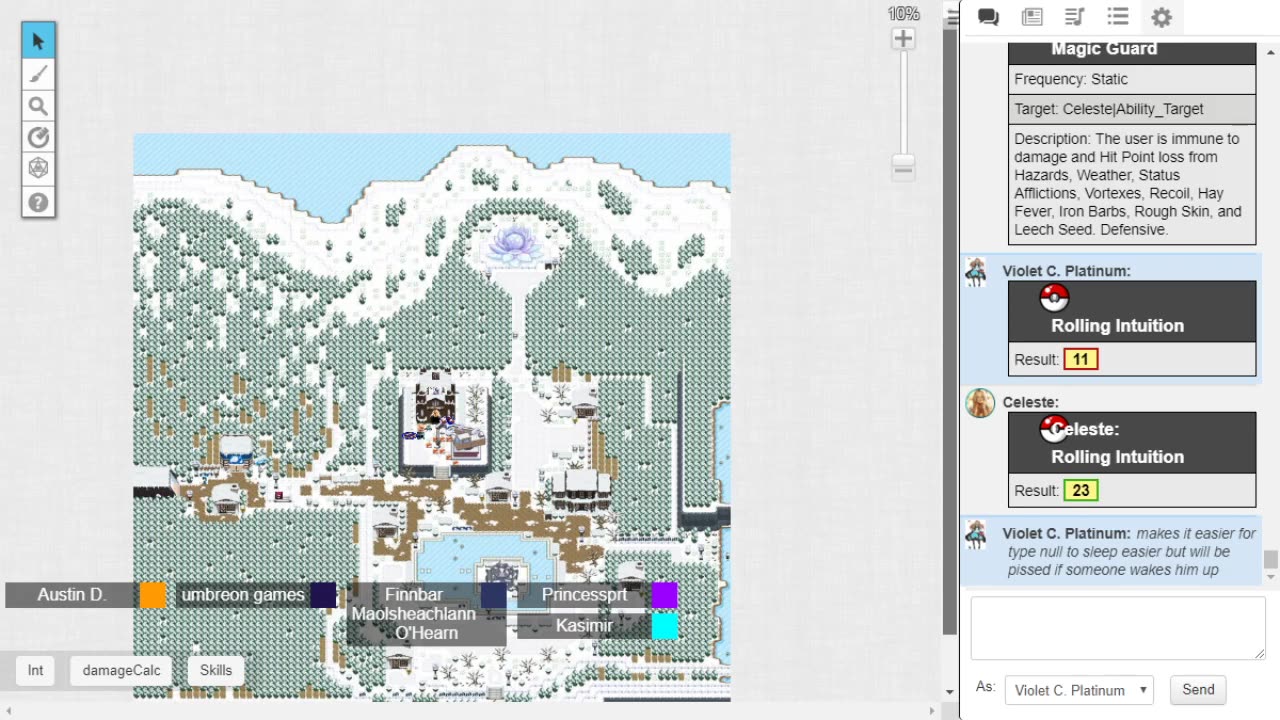Select the Kasimir player name
Screen dimensions: 1280x720
point(584,626)
